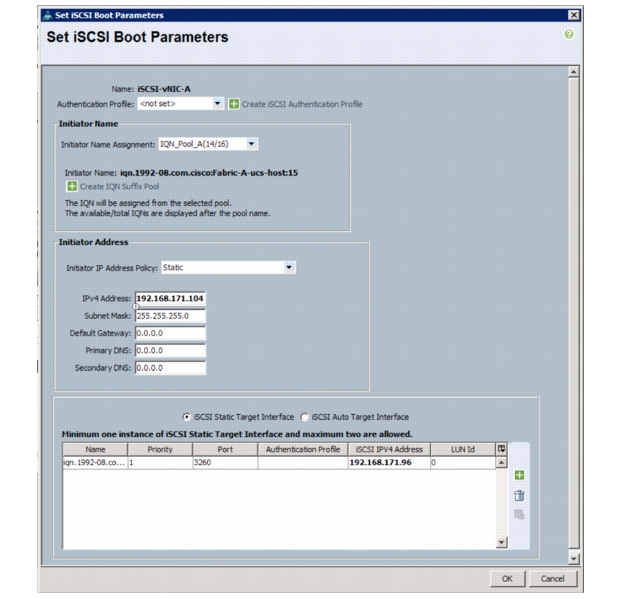The height and width of the screenshot is (599, 640).
Task: Click the dialog scrollbar up arrow
Action: click(573, 72)
